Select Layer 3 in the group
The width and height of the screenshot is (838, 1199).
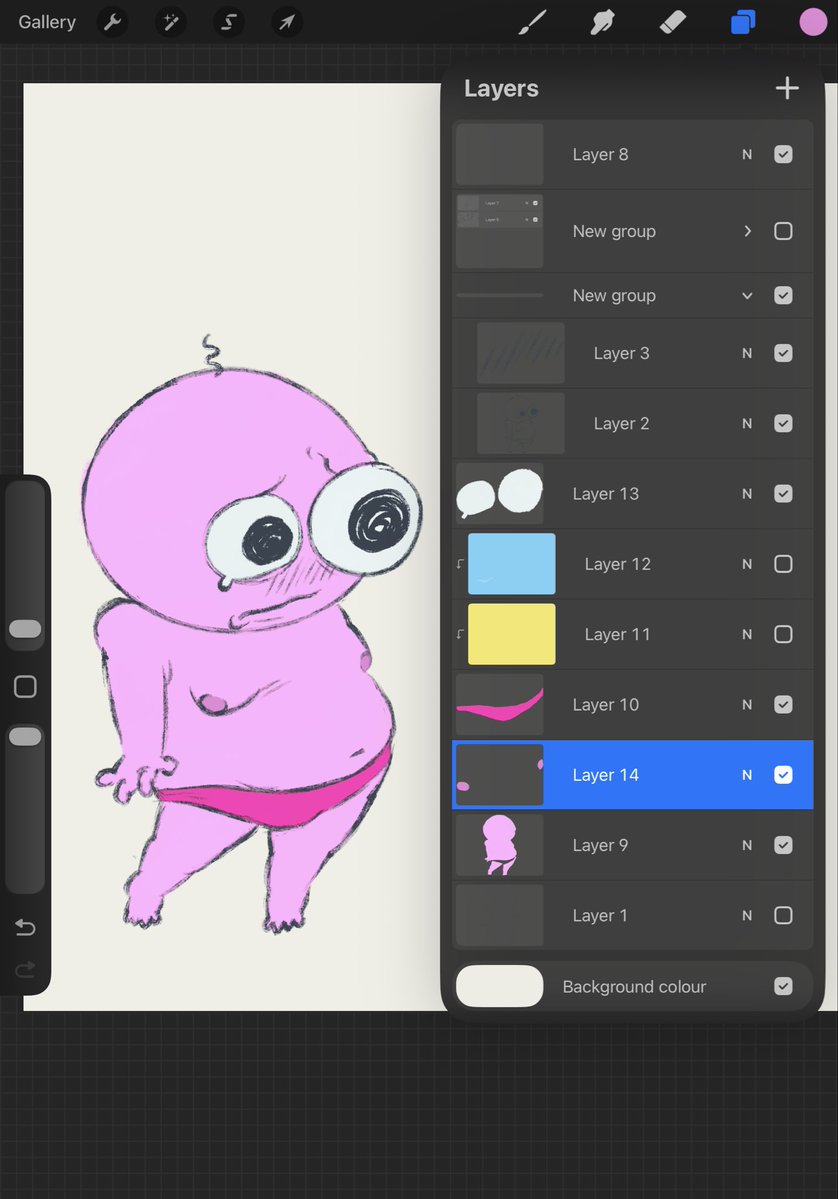pos(632,353)
